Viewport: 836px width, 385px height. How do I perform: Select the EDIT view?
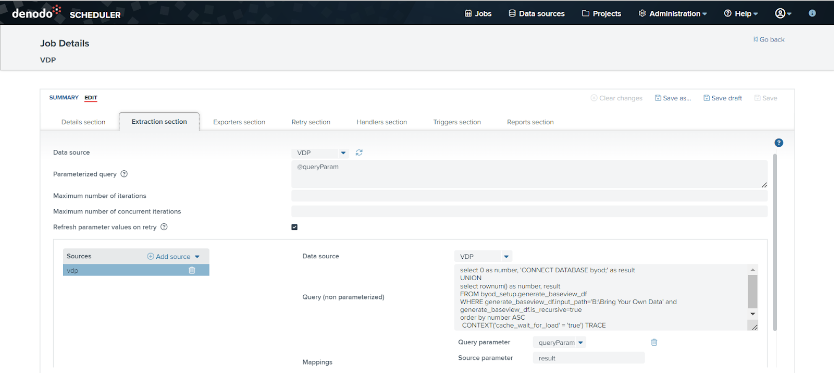pos(91,98)
